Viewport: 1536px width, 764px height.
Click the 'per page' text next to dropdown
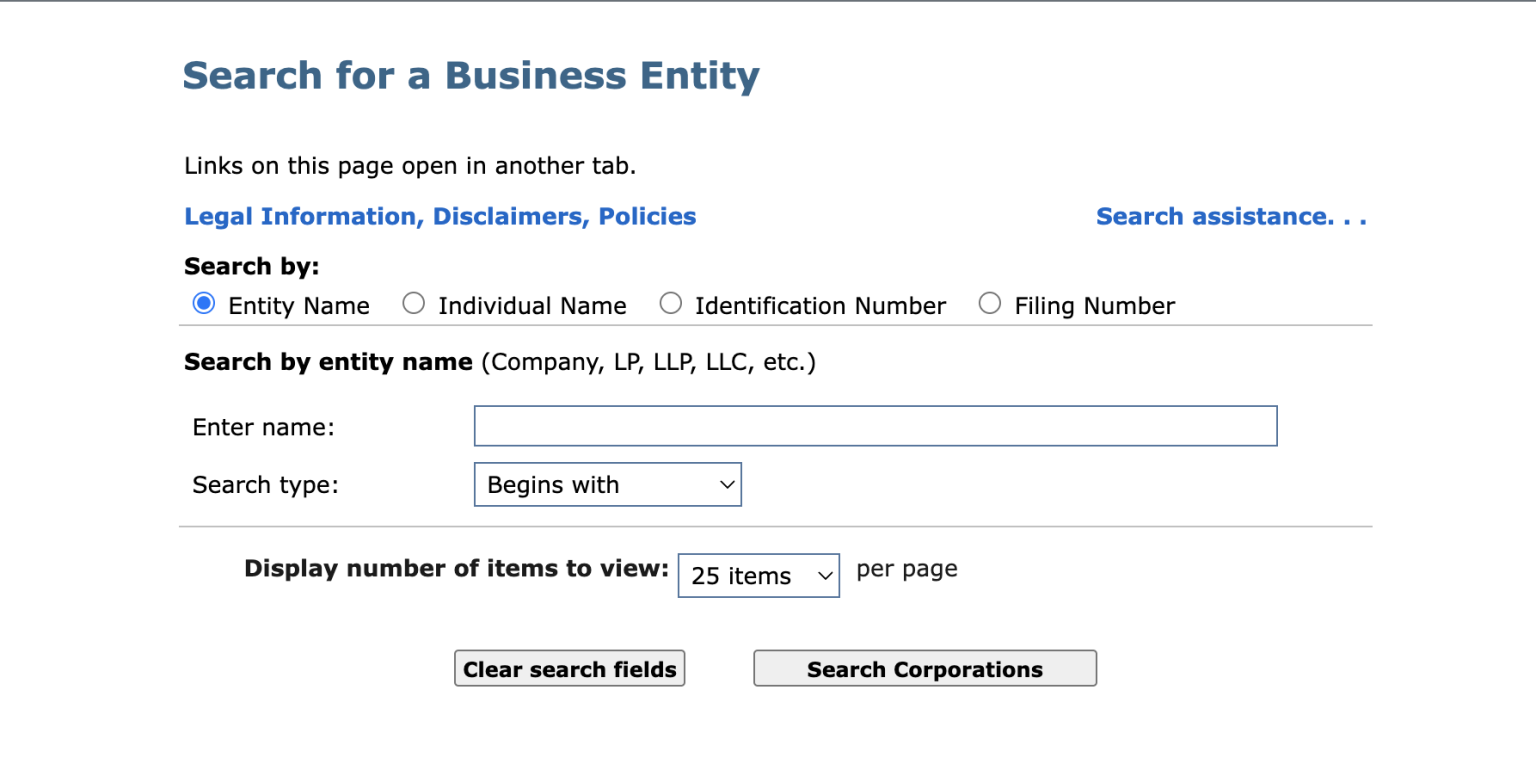[x=905, y=568]
